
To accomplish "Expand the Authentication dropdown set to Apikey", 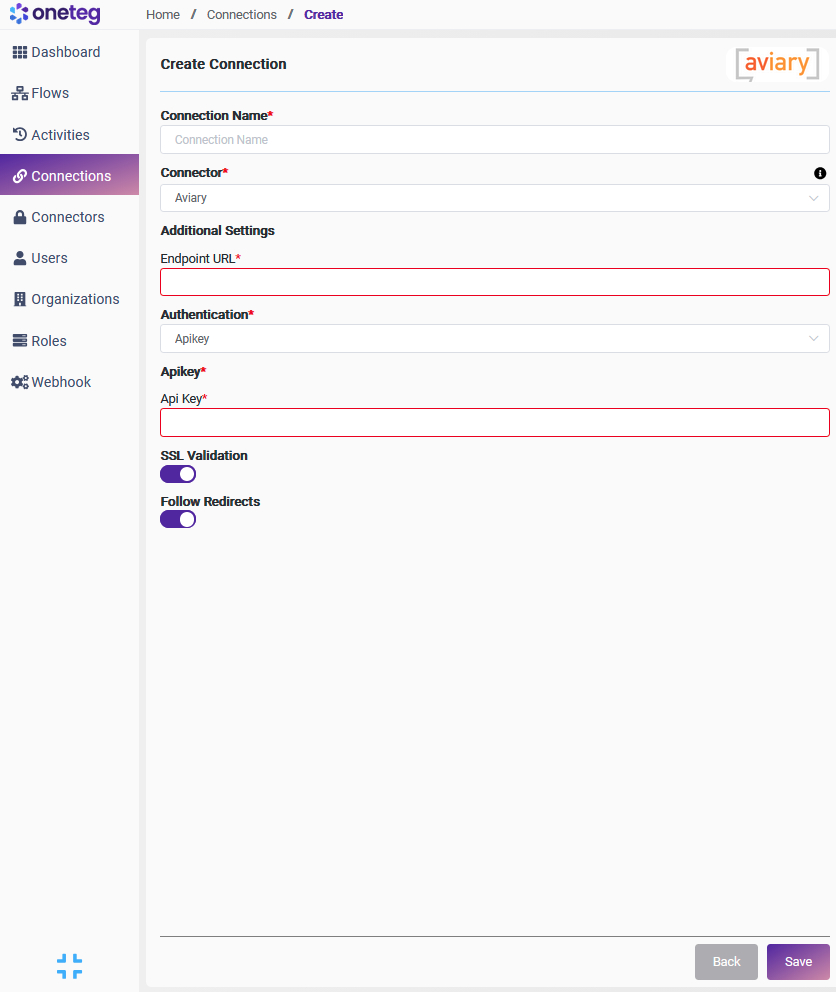I will click(494, 339).
